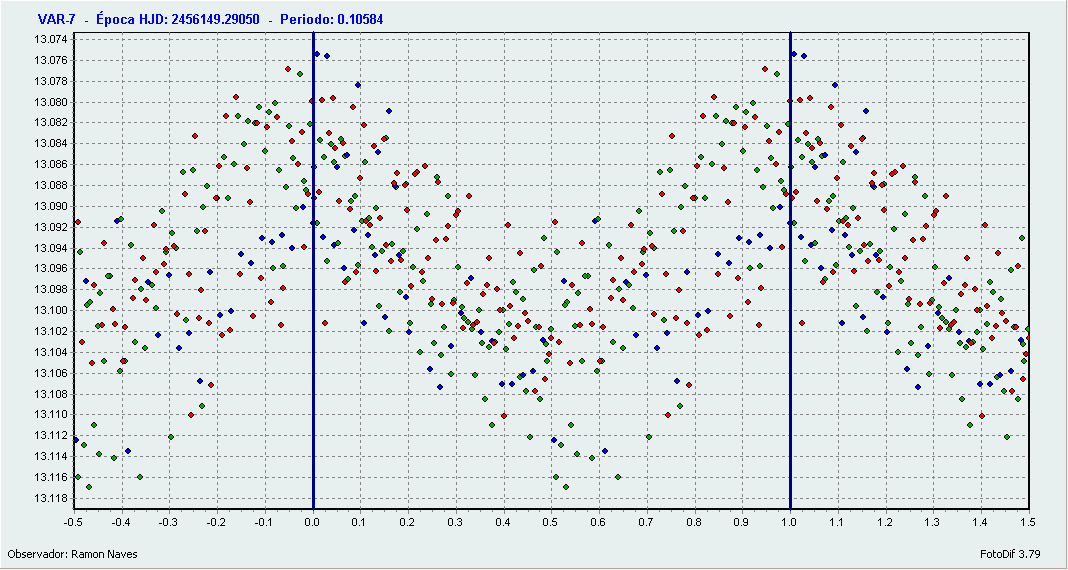Click the 1.4 phase axis label
Viewport: 1068px width, 570px height.
click(x=981, y=522)
